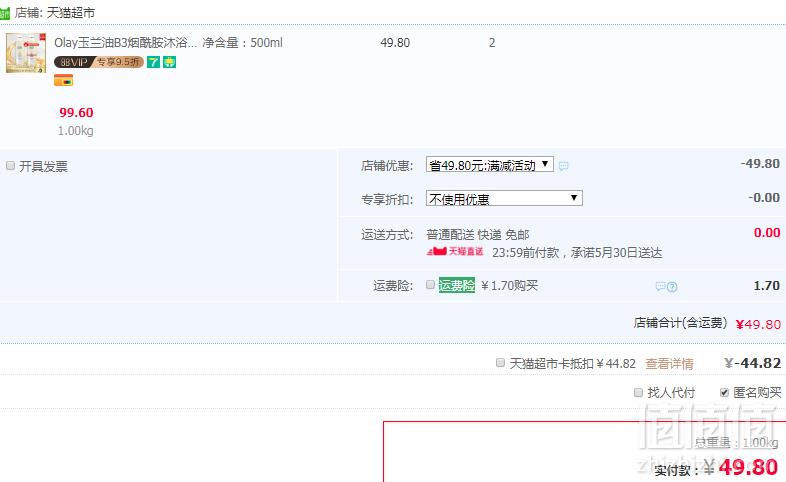Check the 找人代付 option
786x482 pixels.
pyautogui.click(x=638, y=392)
